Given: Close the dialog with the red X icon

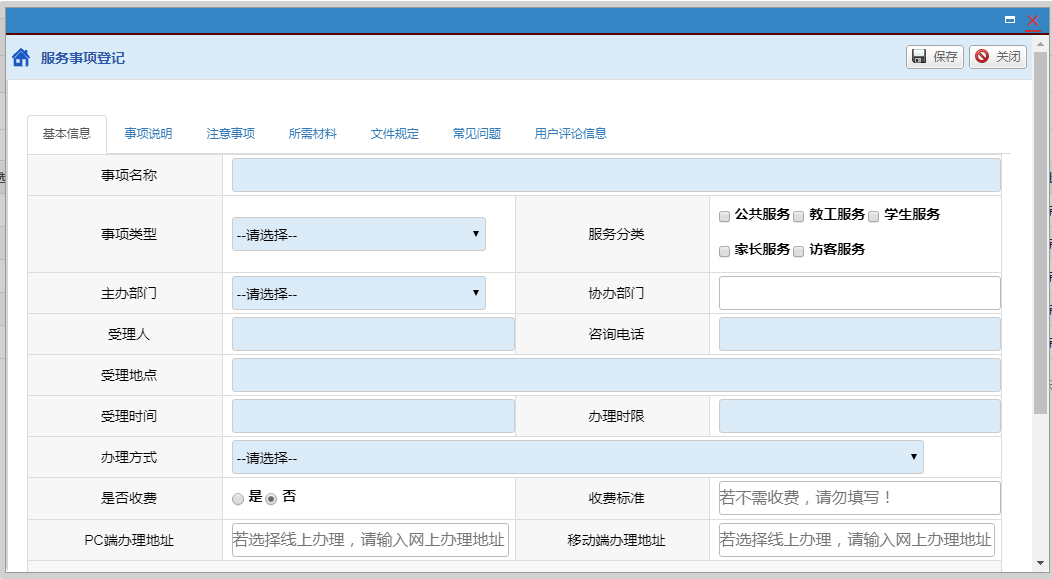Looking at the screenshot, I should pyautogui.click(x=1033, y=20).
